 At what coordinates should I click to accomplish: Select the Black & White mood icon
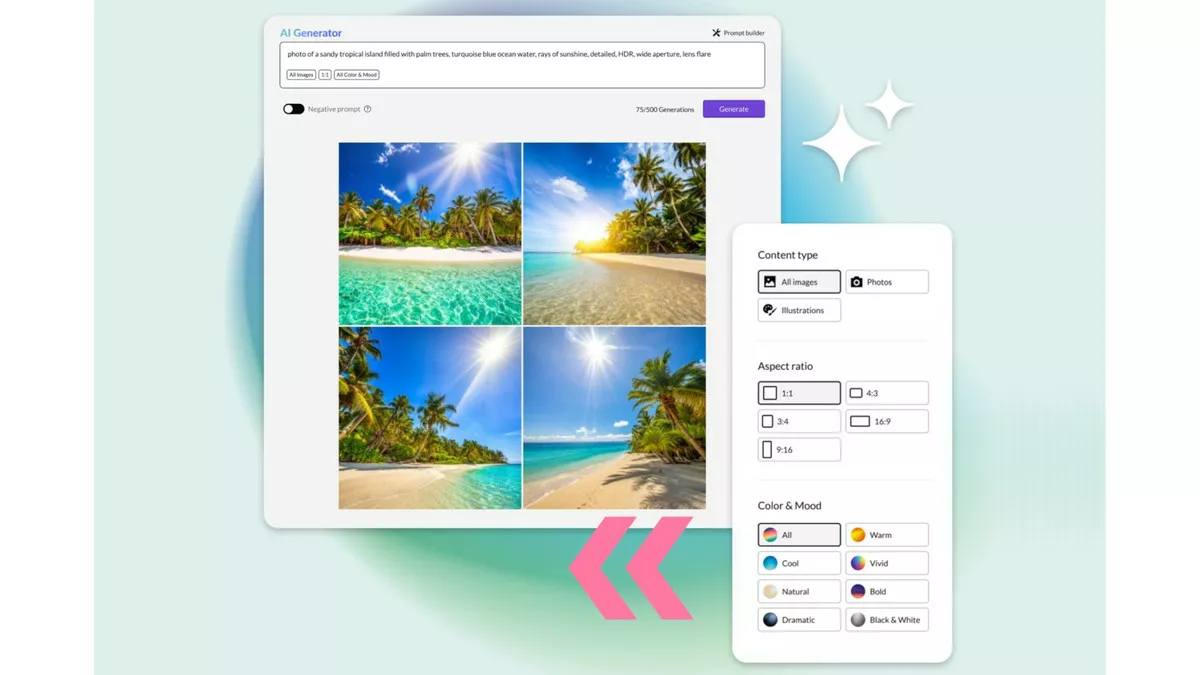pyautogui.click(x=856, y=619)
